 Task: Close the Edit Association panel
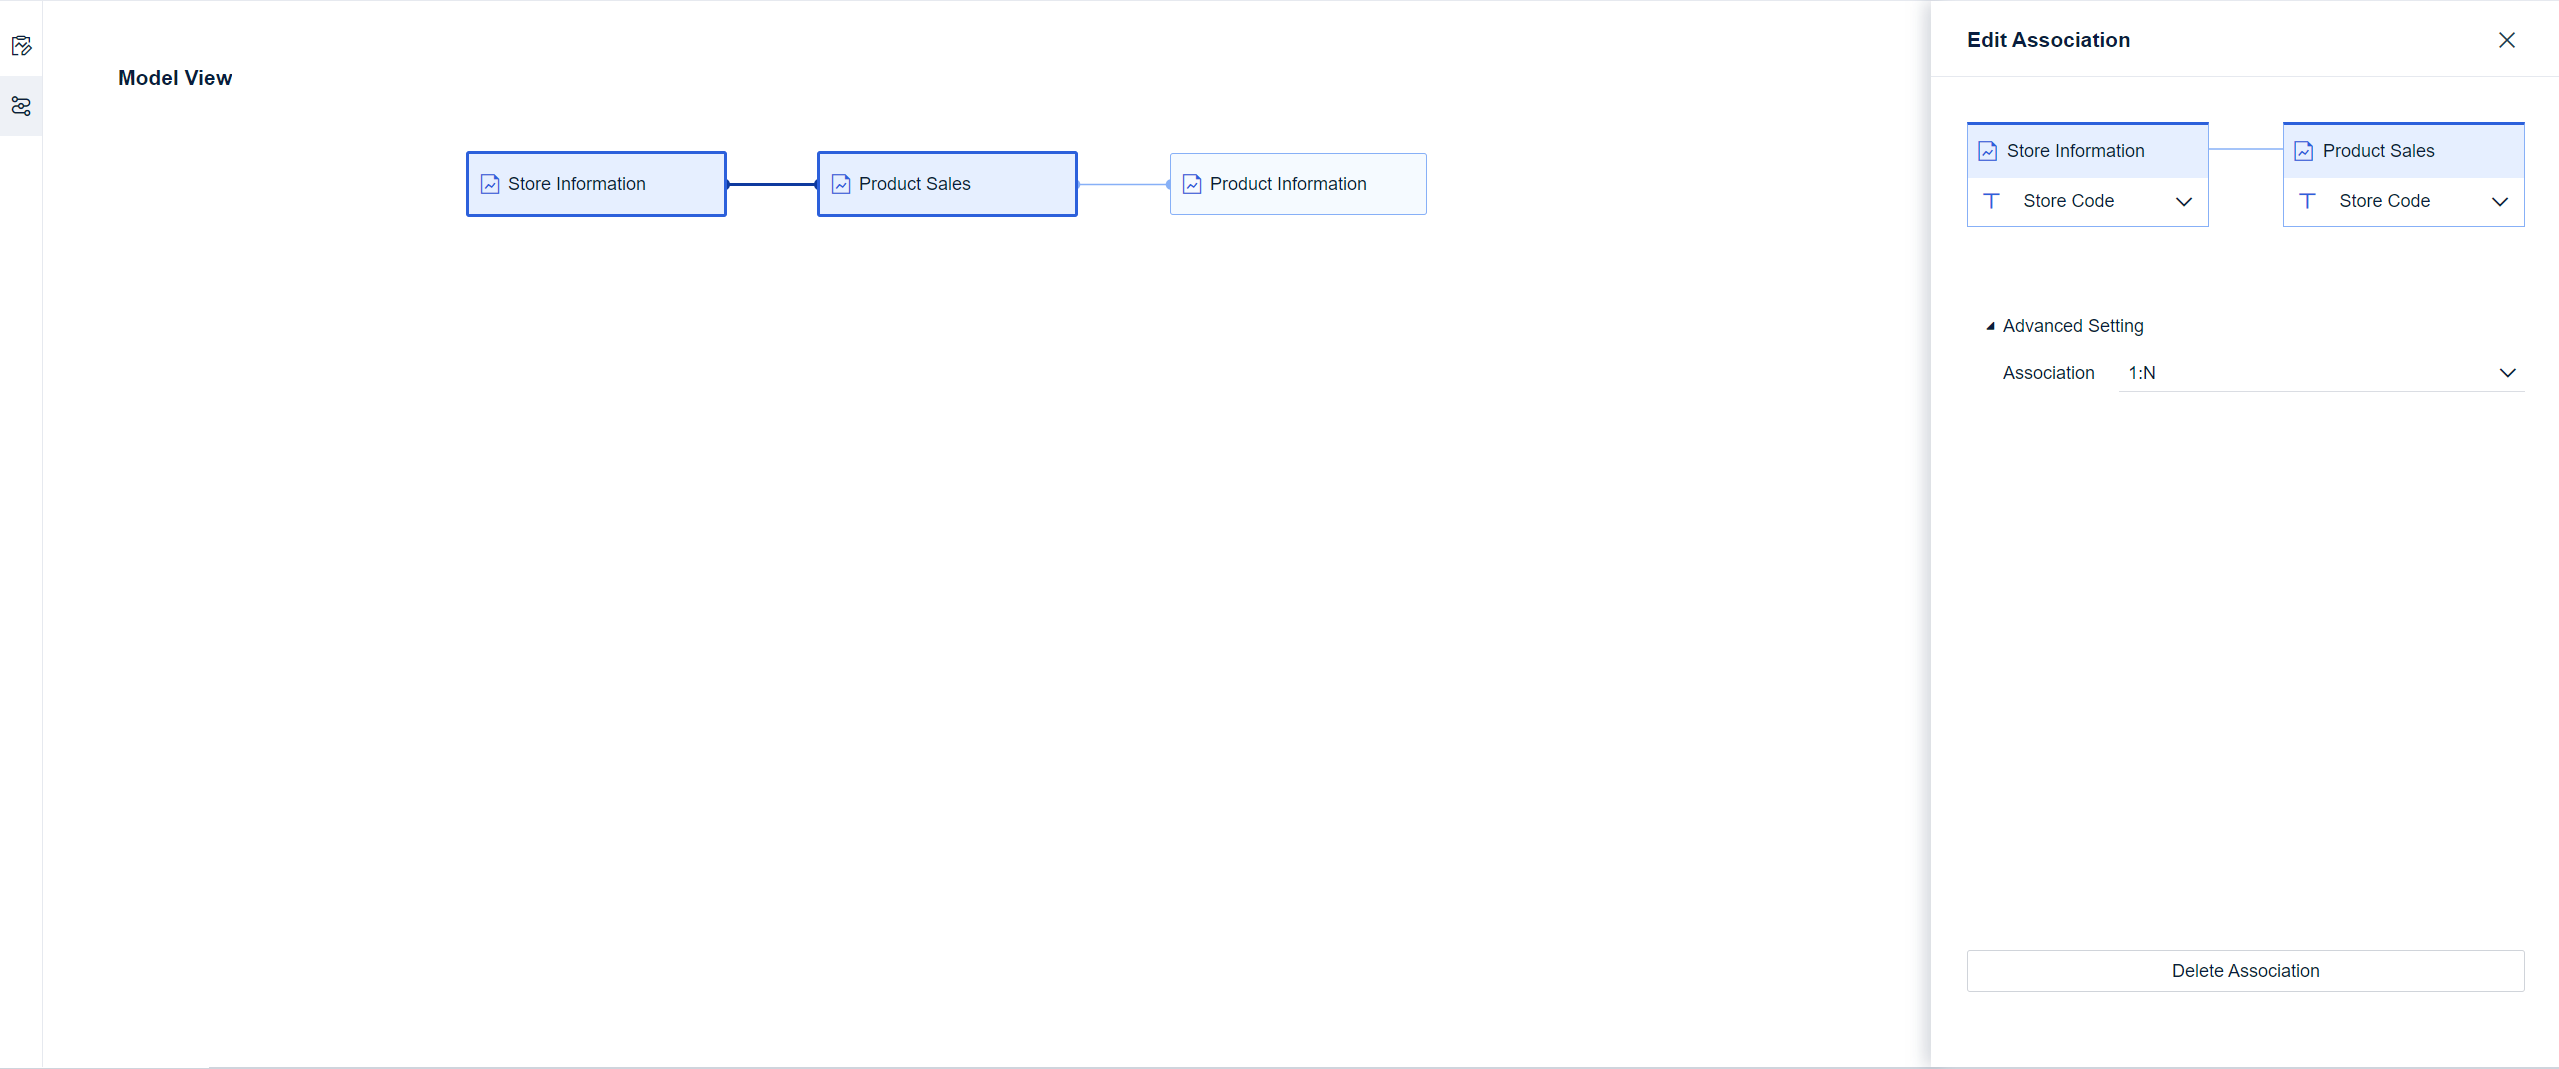pos(2507,40)
